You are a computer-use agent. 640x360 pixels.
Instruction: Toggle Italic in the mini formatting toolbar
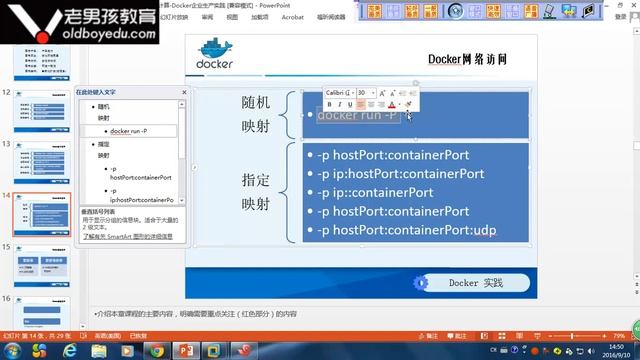coord(340,104)
